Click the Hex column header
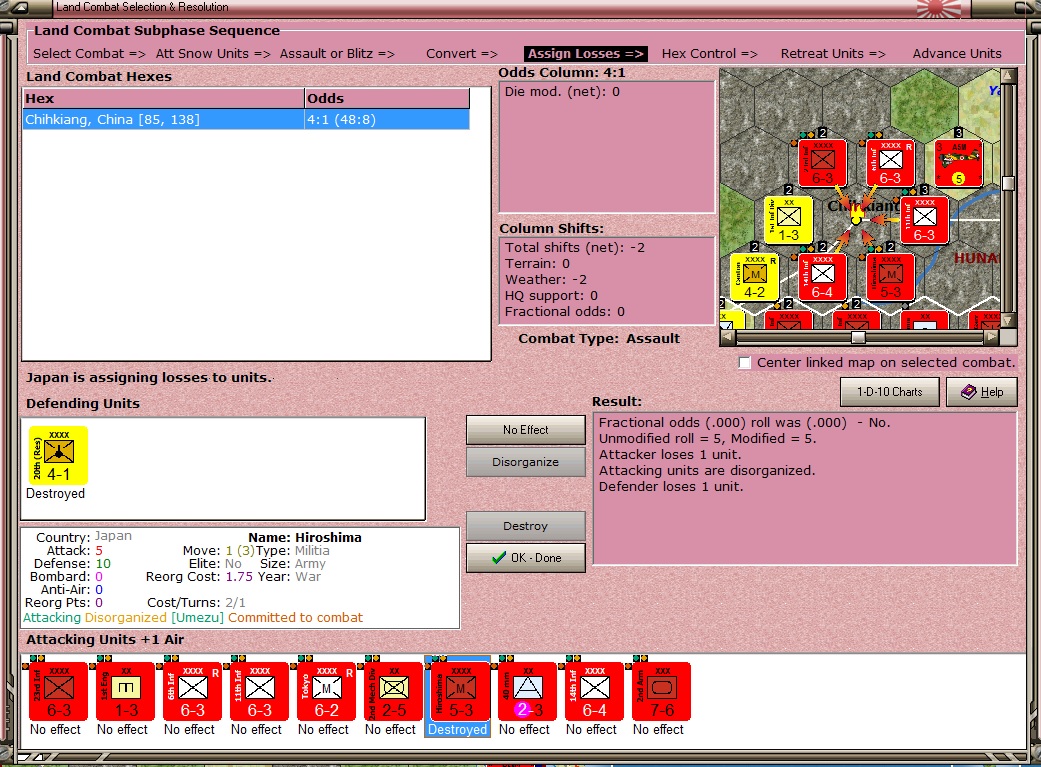 [x=163, y=98]
